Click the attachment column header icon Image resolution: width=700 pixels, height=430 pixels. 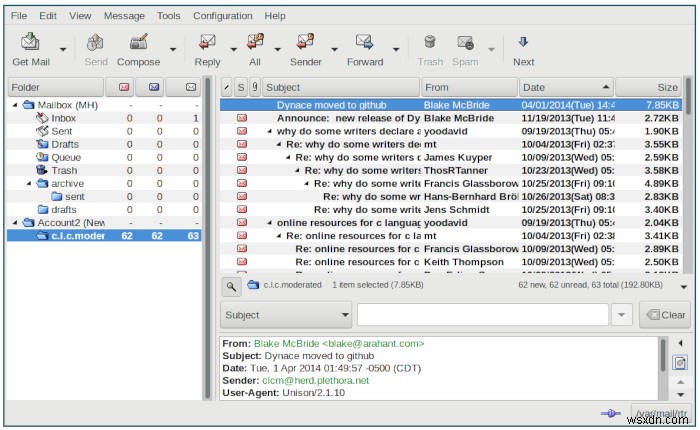(255, 87)
